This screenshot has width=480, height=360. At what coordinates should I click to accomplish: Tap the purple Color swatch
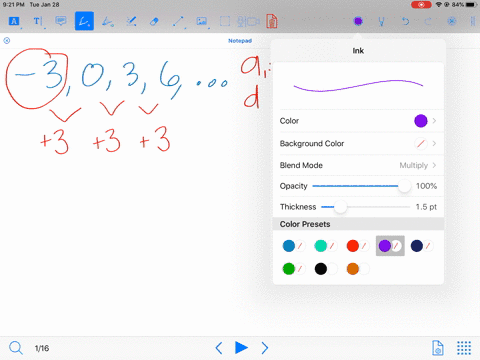coord(421,121)
